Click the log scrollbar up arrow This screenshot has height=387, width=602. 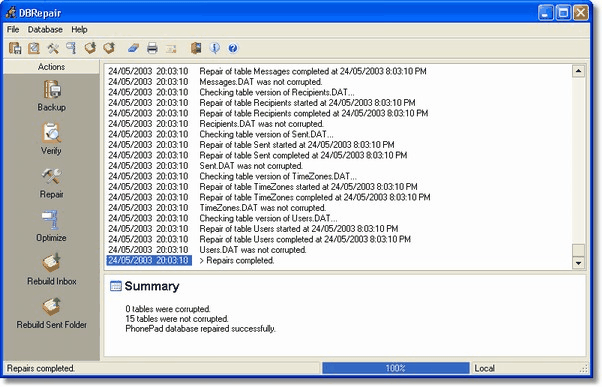pyautogui.click(x=578, y=71)
